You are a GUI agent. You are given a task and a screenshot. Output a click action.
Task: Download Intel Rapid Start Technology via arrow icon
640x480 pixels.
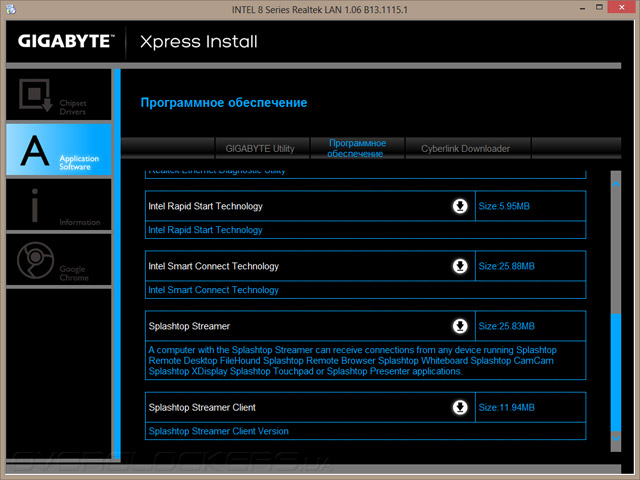[460, 207]
